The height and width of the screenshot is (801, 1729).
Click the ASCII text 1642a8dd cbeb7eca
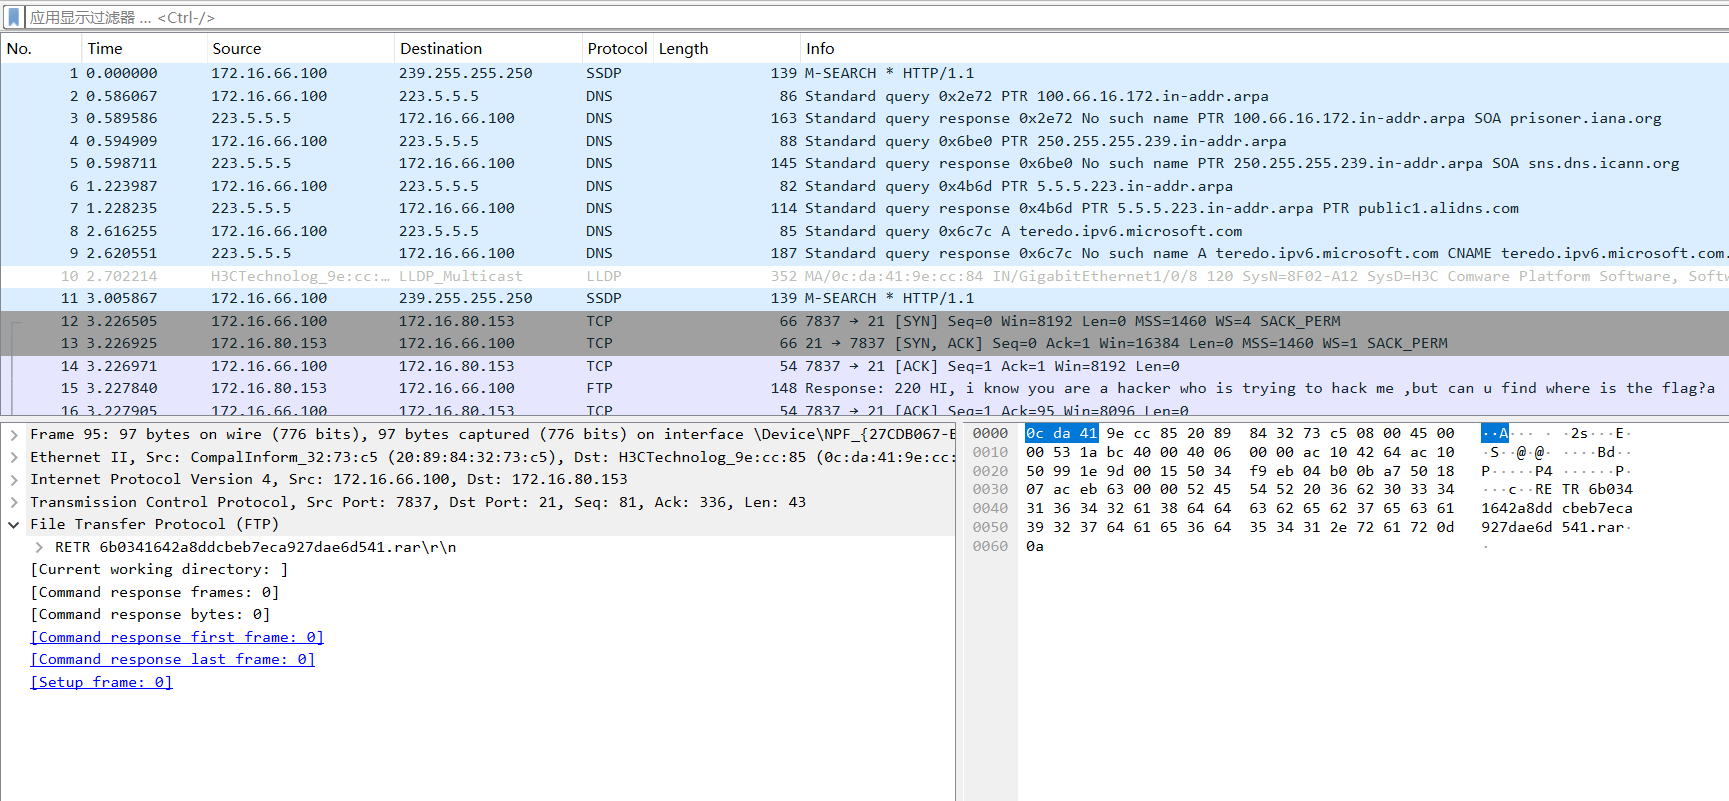click(1556, 508)
